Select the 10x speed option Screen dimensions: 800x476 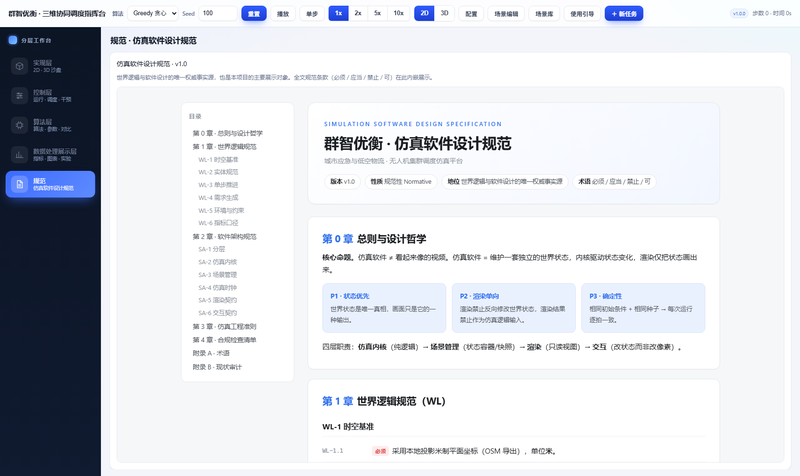click(398, 13)
